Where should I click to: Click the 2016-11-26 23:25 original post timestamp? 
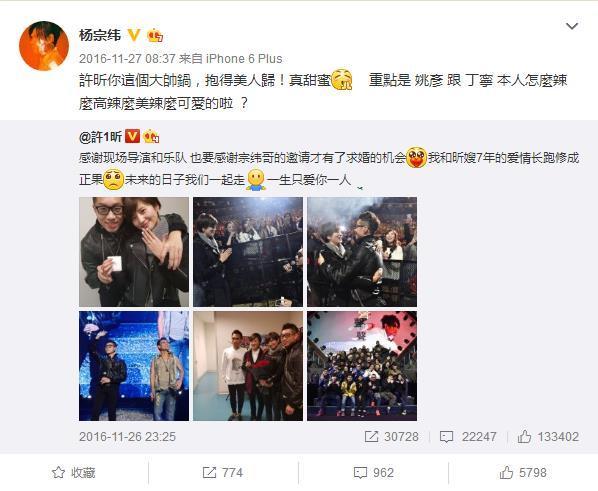[127, 436]
